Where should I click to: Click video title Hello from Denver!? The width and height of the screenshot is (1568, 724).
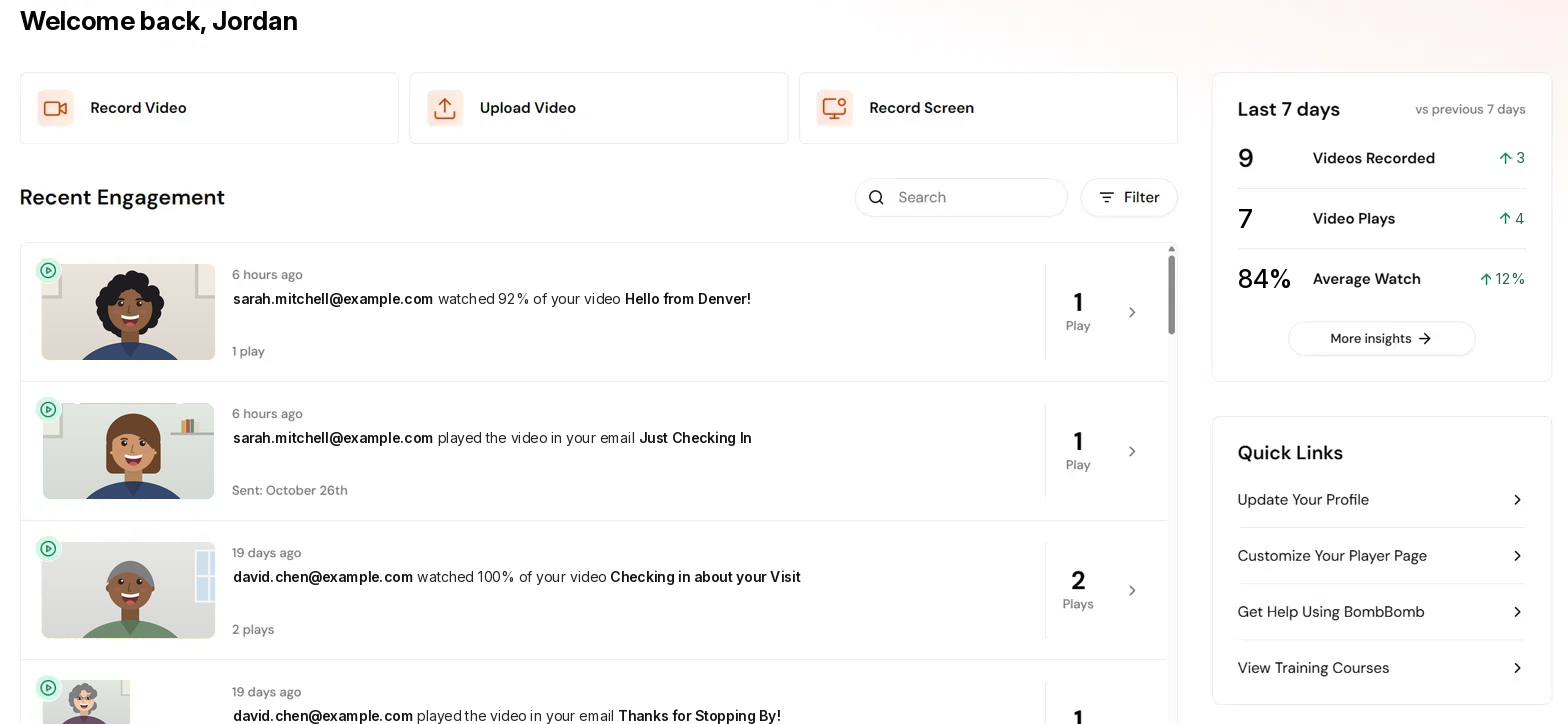(687, 299)
